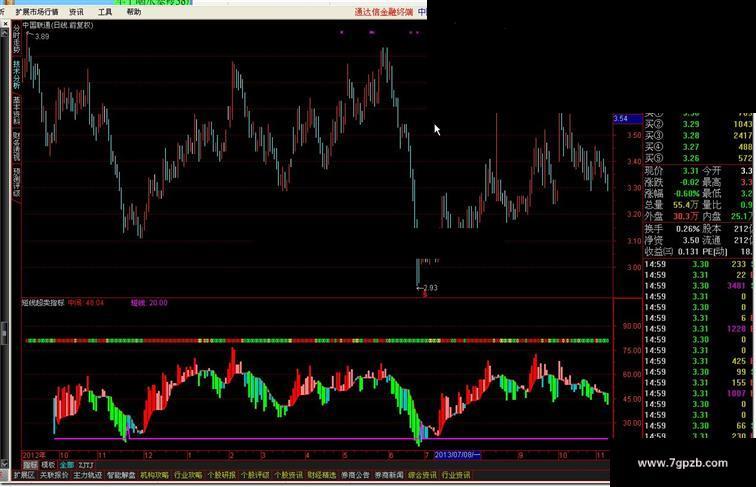The width and height of the screenshot is (756, 487).
Task: Switch to the 基本资料 side tab
Action: point(16,110)
